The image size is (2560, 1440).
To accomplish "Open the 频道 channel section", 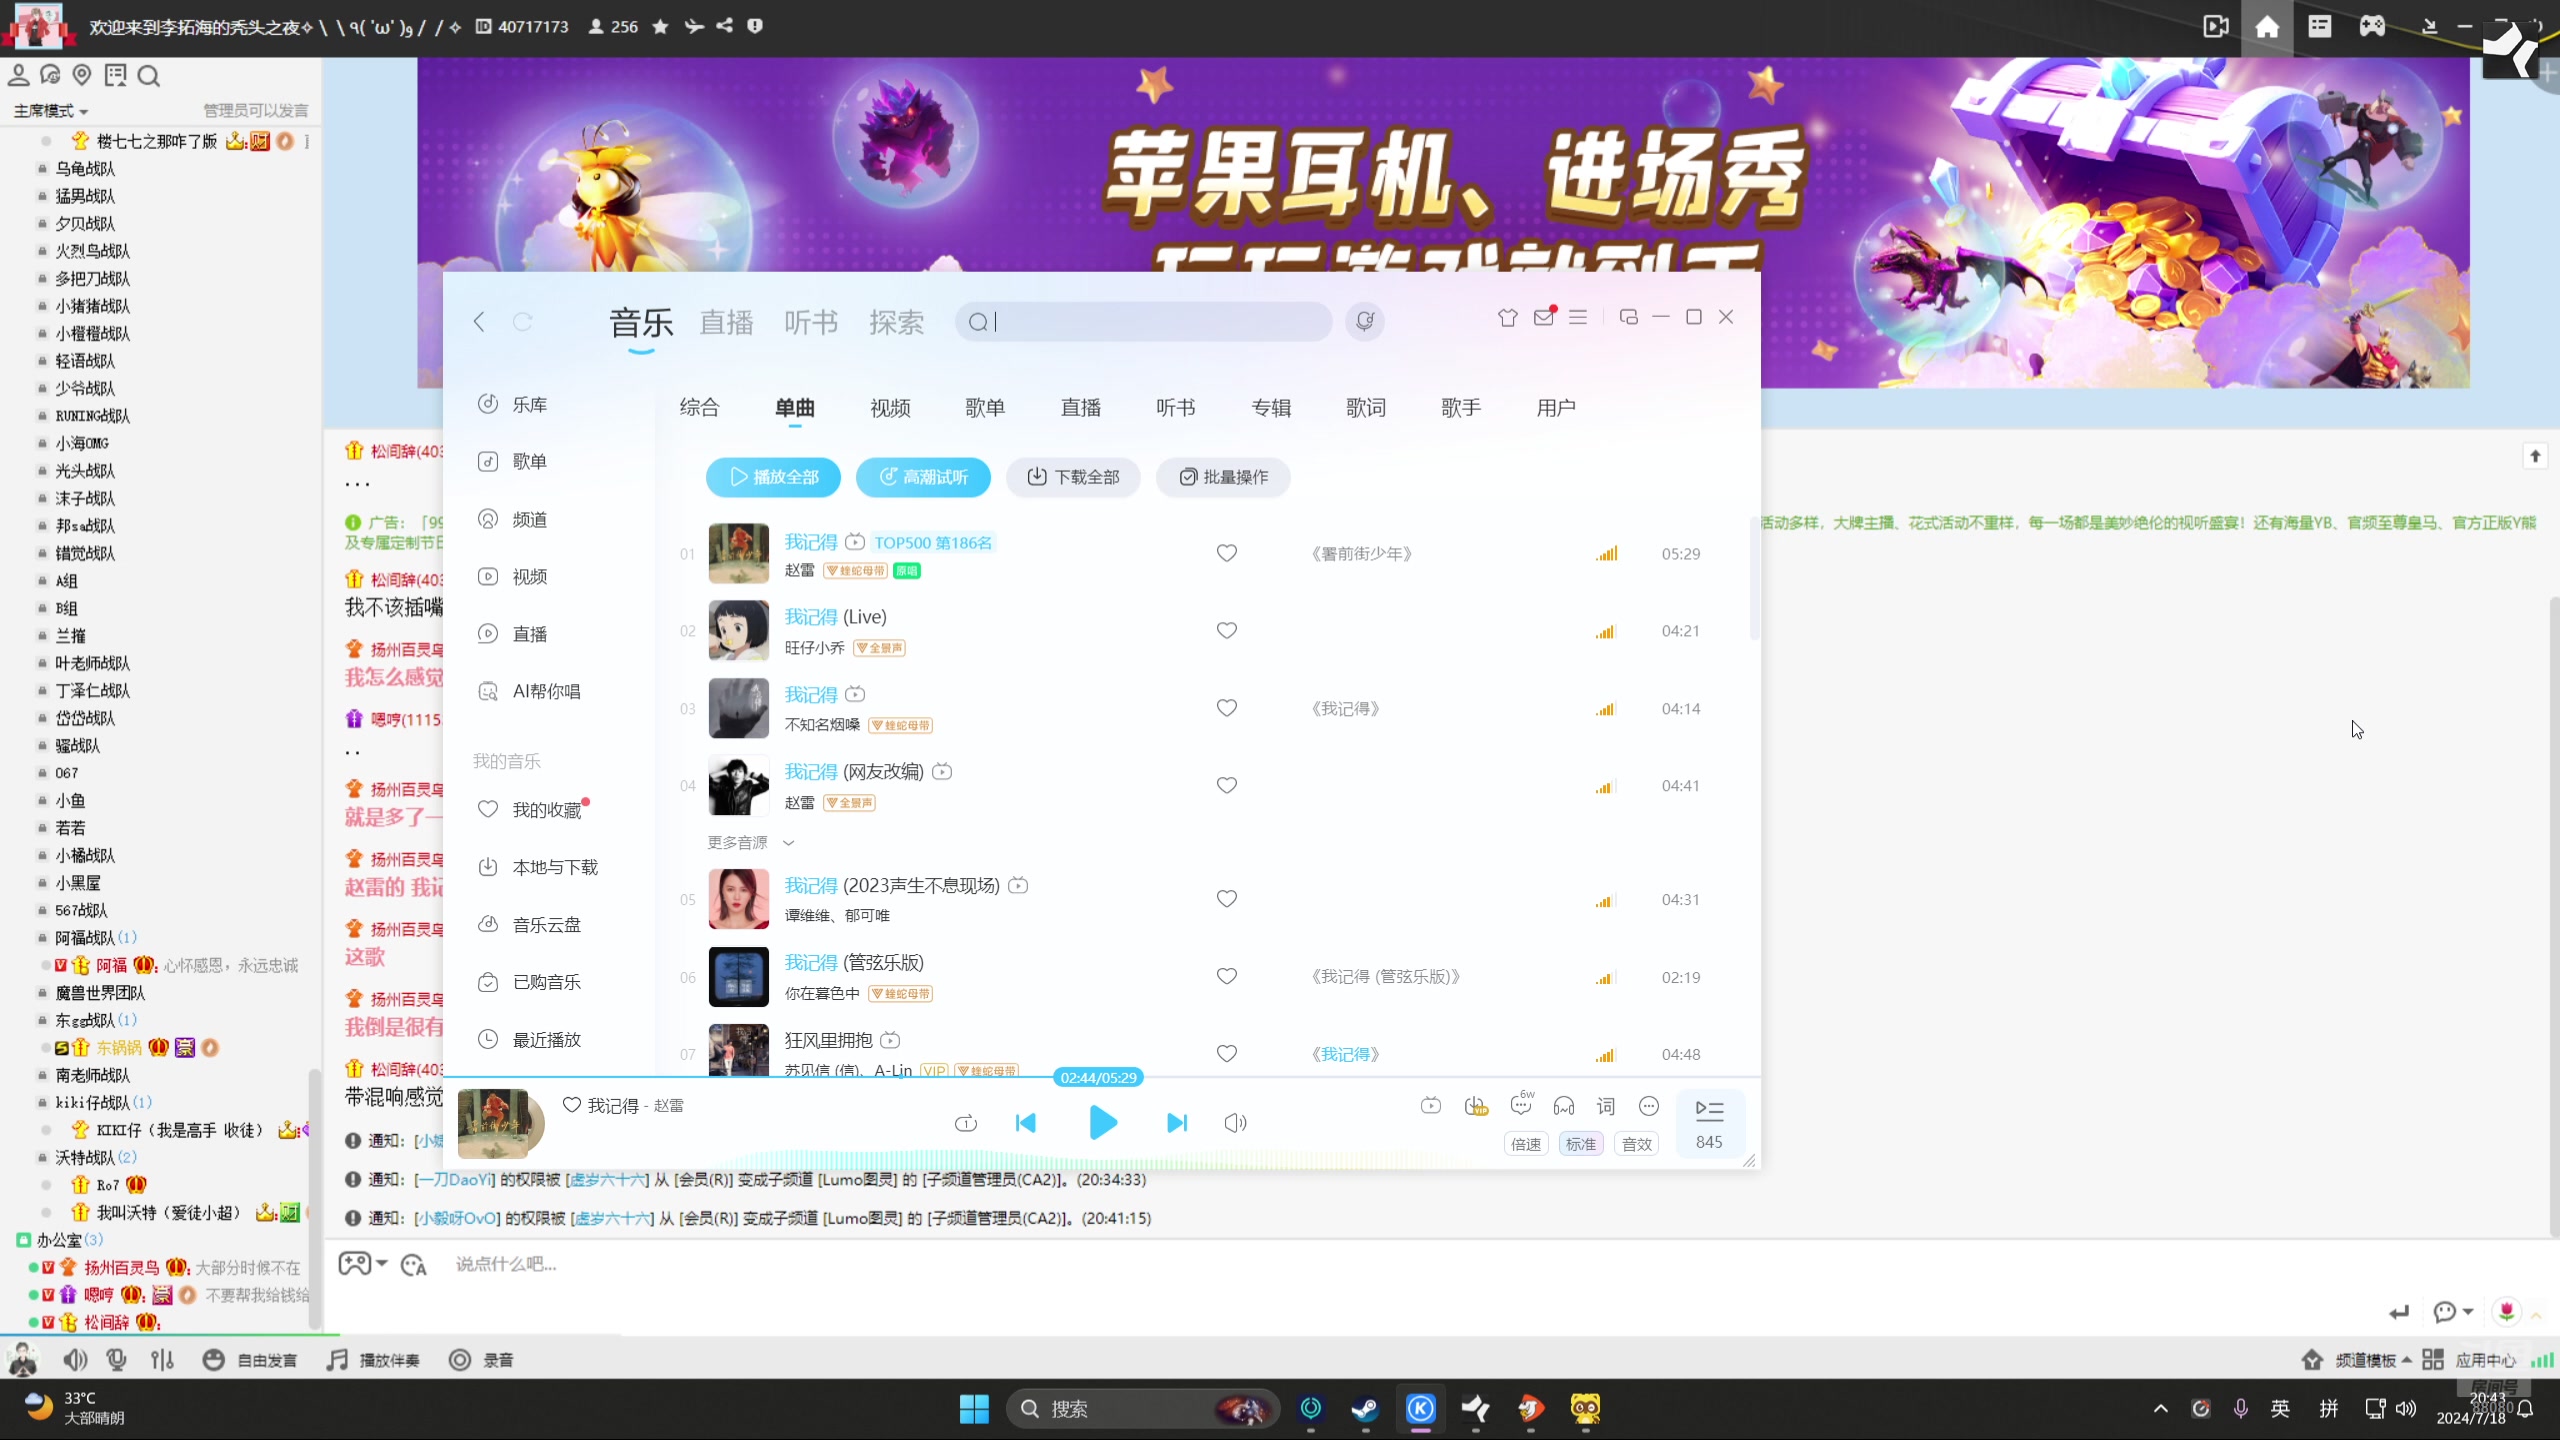I will click(x=512, y=519).
